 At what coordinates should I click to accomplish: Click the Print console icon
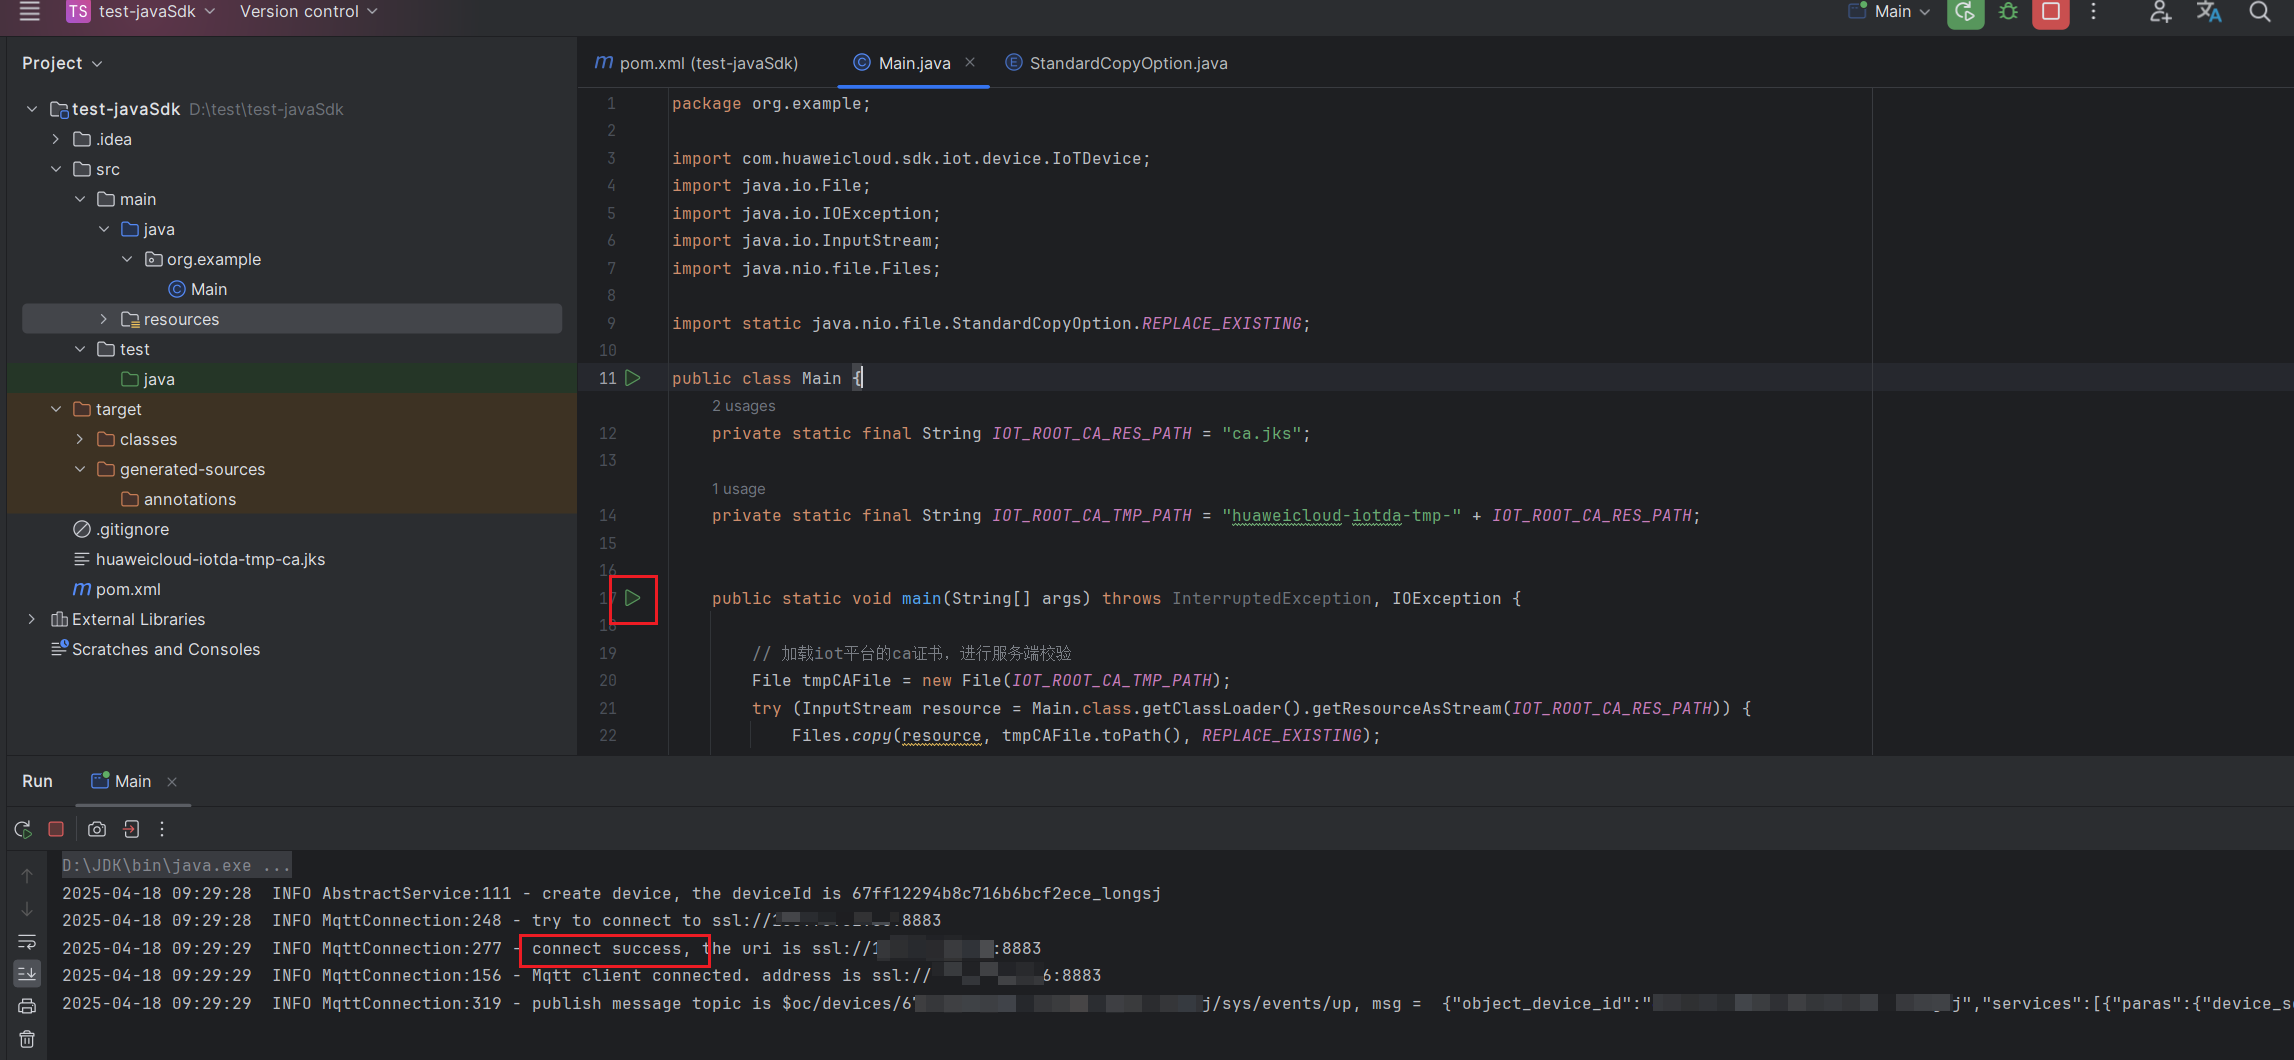pos(27,1006)
